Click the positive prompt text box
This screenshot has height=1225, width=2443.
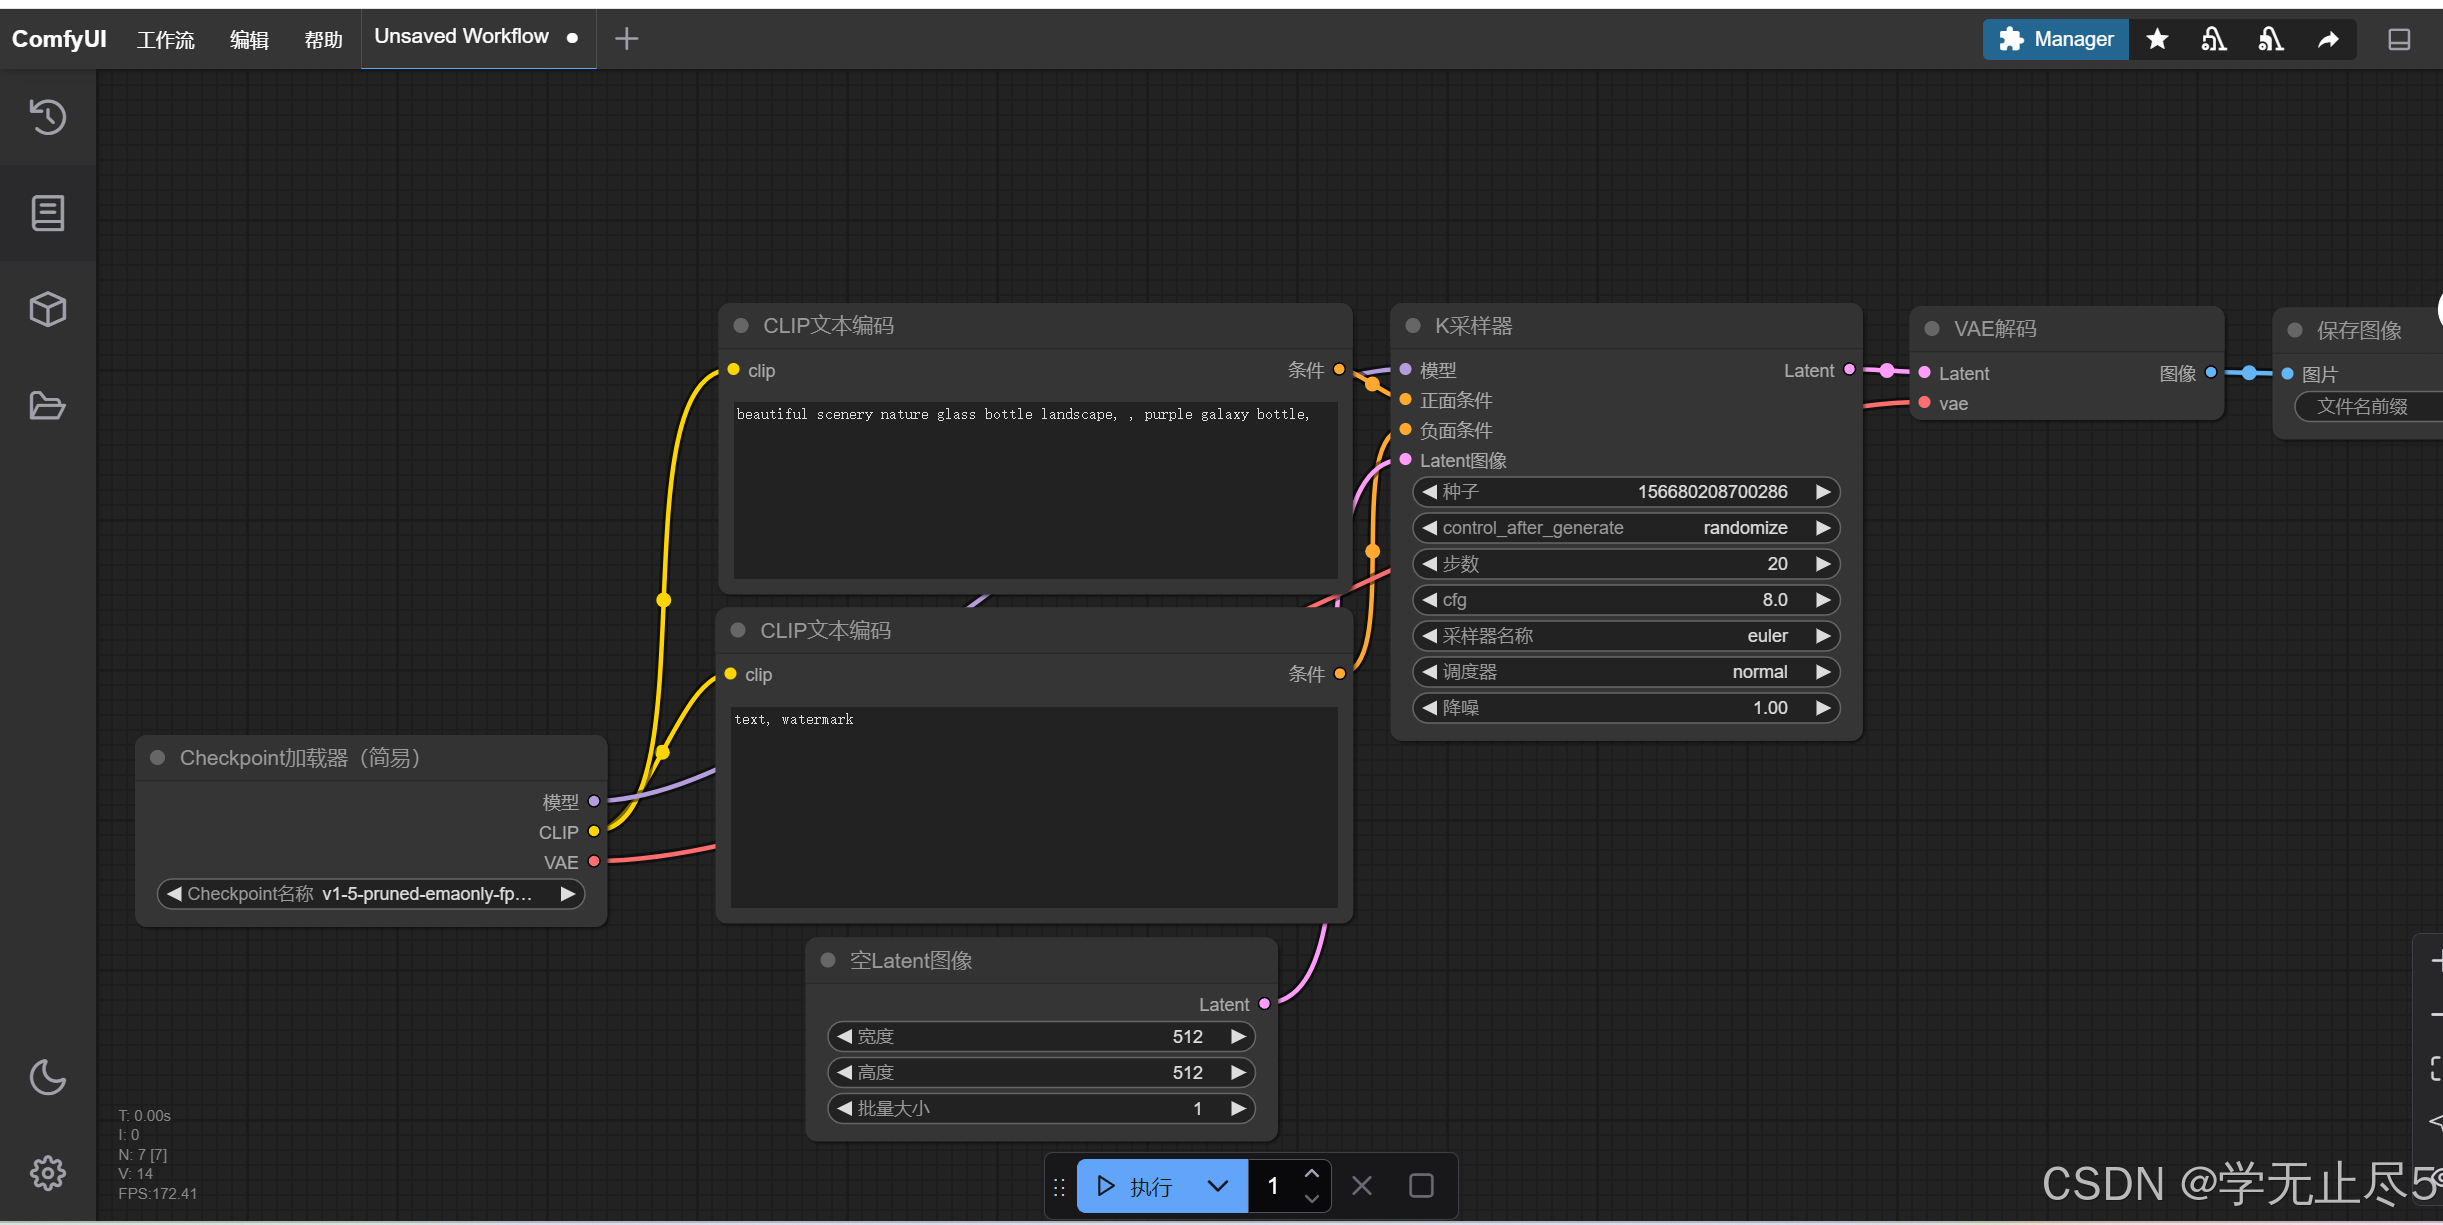[x=1034, y=490]
